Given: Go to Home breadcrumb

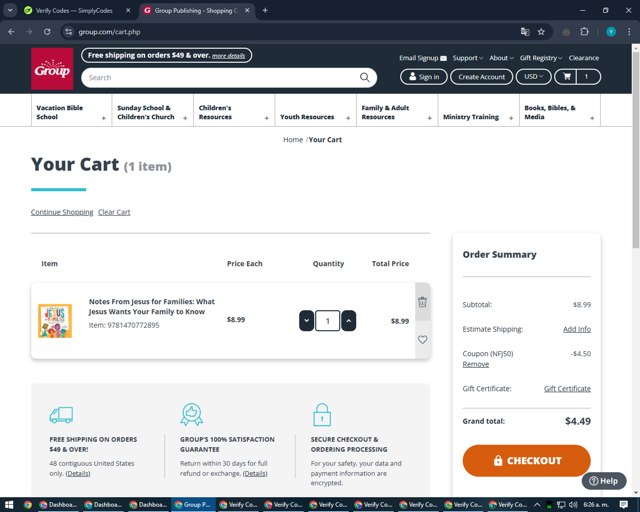Looking at the screenshot, I should (x=293, y=140).
